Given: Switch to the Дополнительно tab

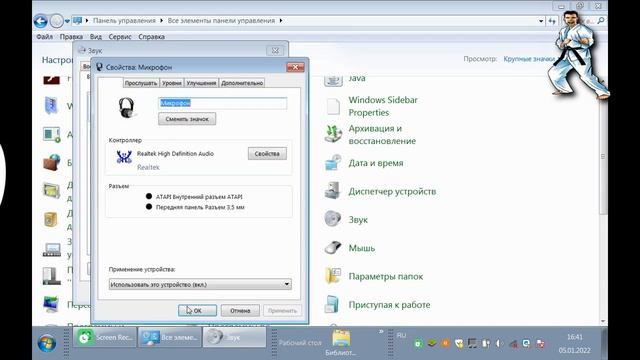Looking at the screenshot, I should tap(242, 83).
